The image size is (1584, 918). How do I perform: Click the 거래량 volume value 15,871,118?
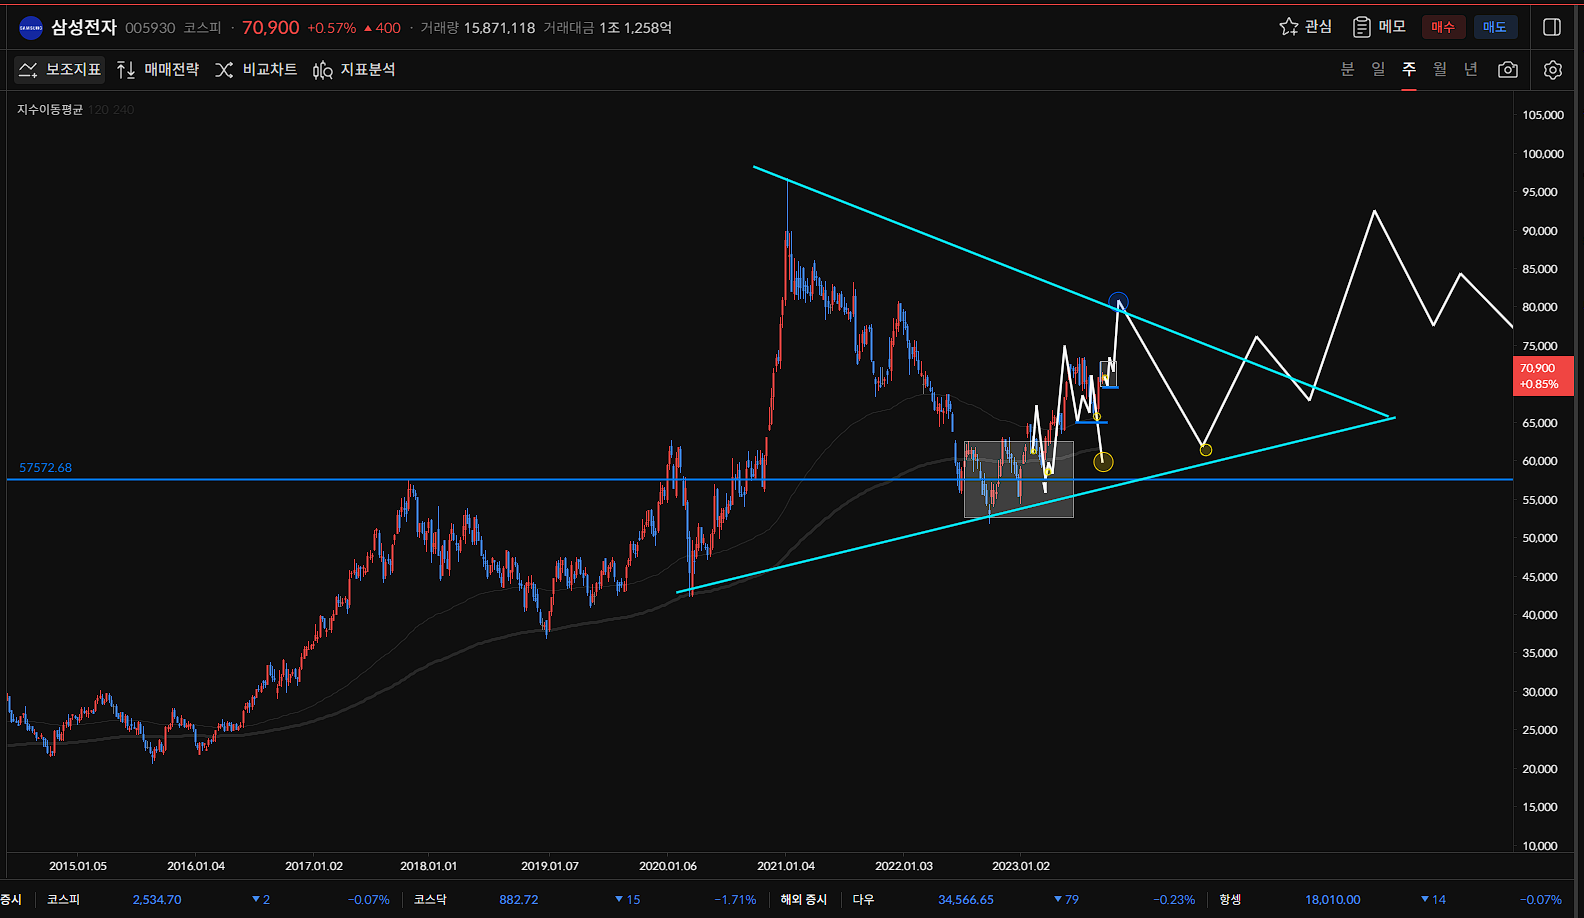click(499, 28)
